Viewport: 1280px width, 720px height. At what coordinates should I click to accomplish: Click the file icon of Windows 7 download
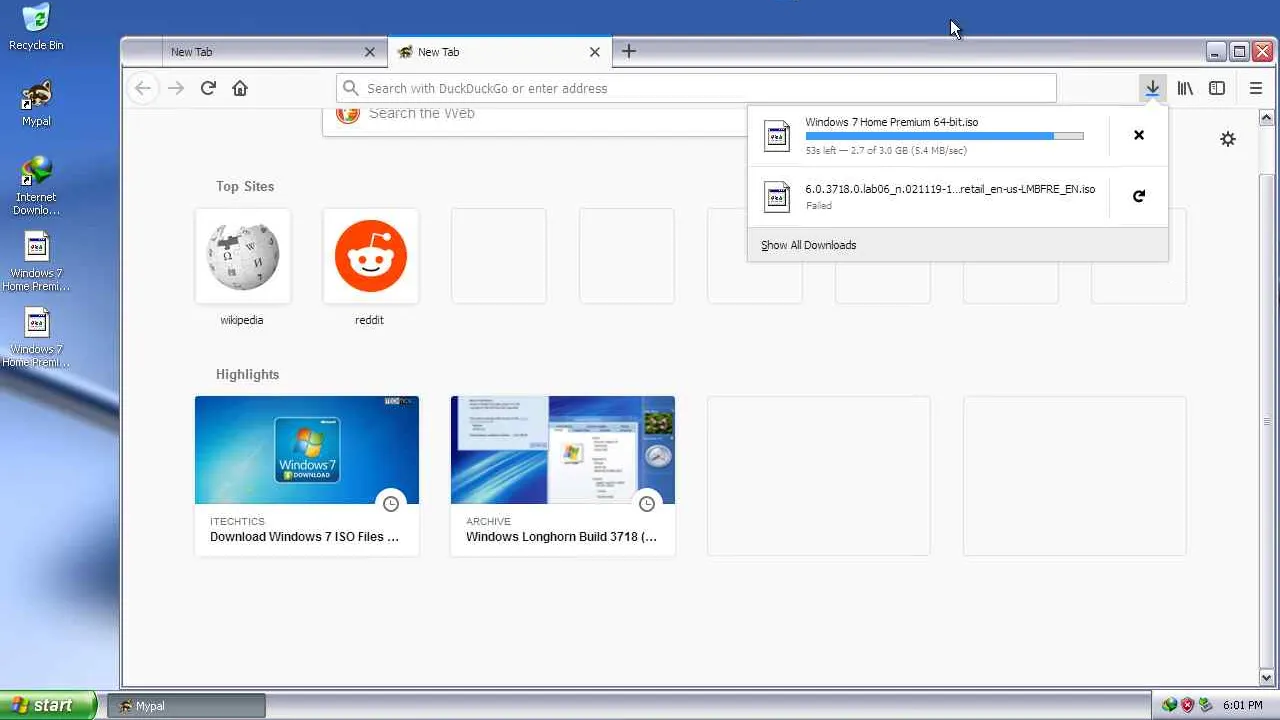[777, 135]
